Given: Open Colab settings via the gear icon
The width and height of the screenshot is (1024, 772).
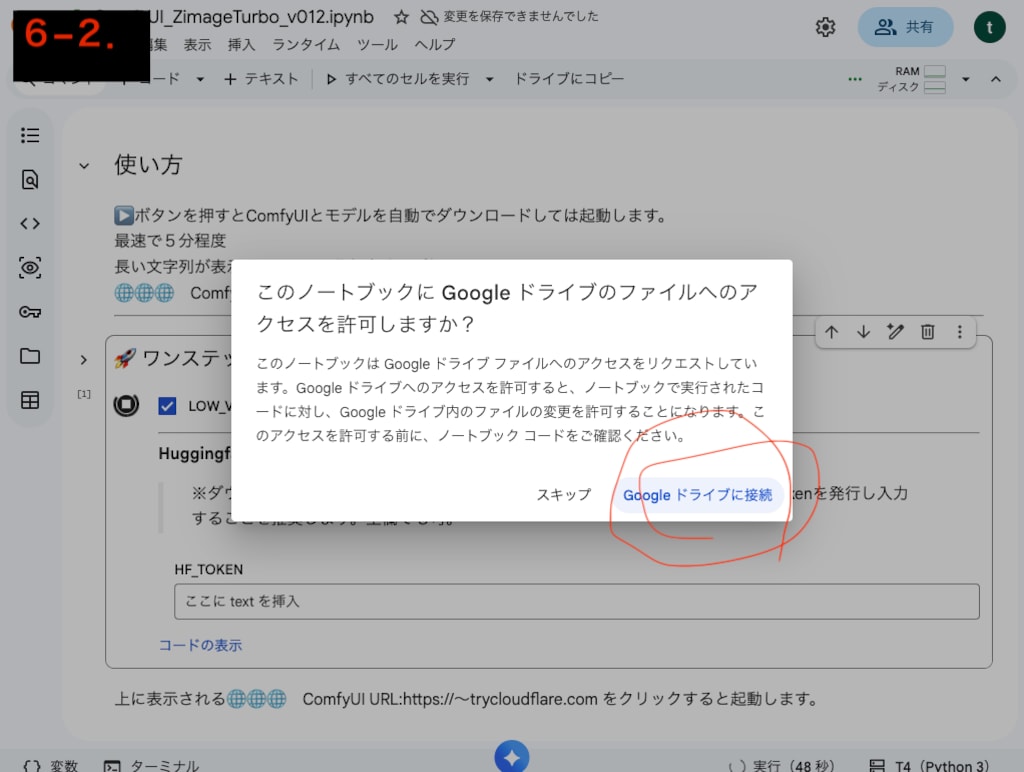Looking at the screenshot, I should pos(825,27).
